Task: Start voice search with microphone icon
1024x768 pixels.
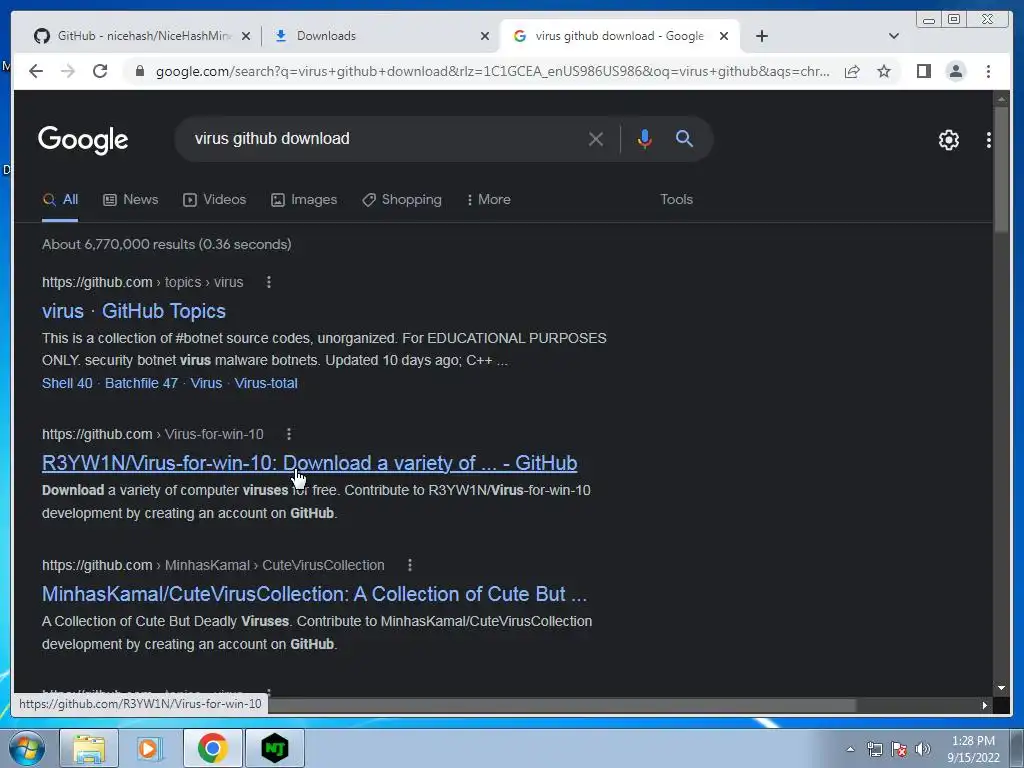Action: pos(645,139)
